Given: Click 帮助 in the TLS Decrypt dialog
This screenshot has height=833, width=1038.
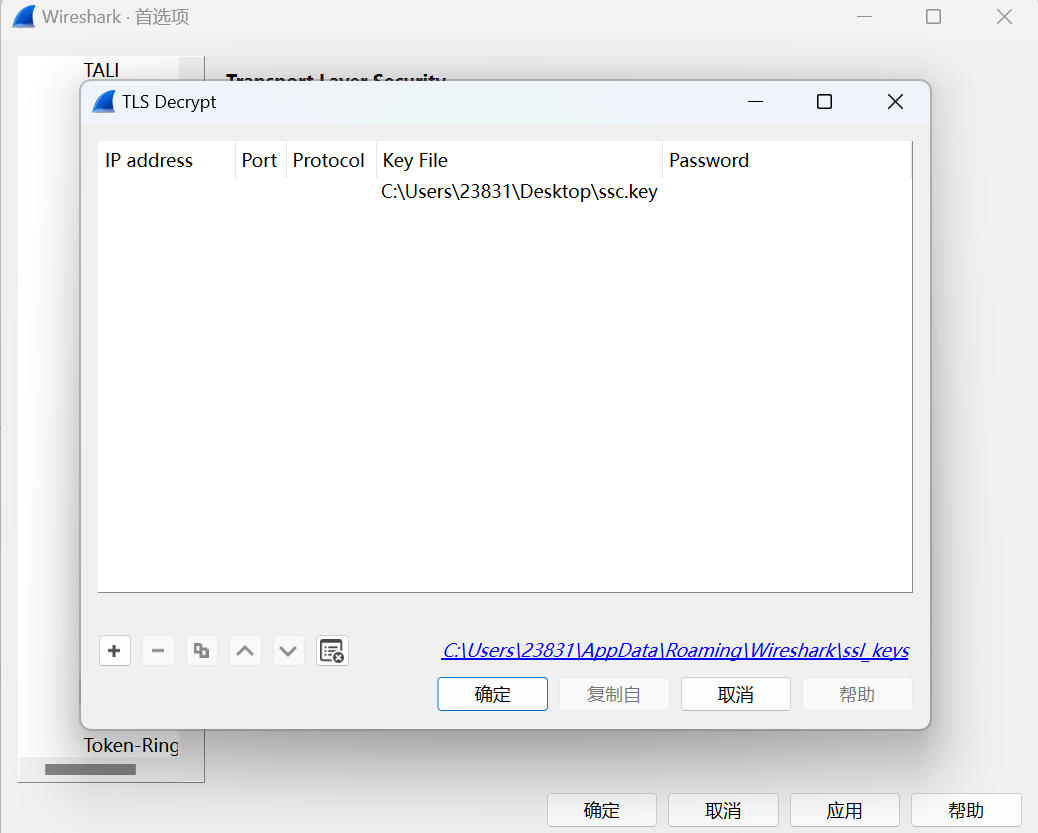Looking at the screenshot, I should pos(857,694).
